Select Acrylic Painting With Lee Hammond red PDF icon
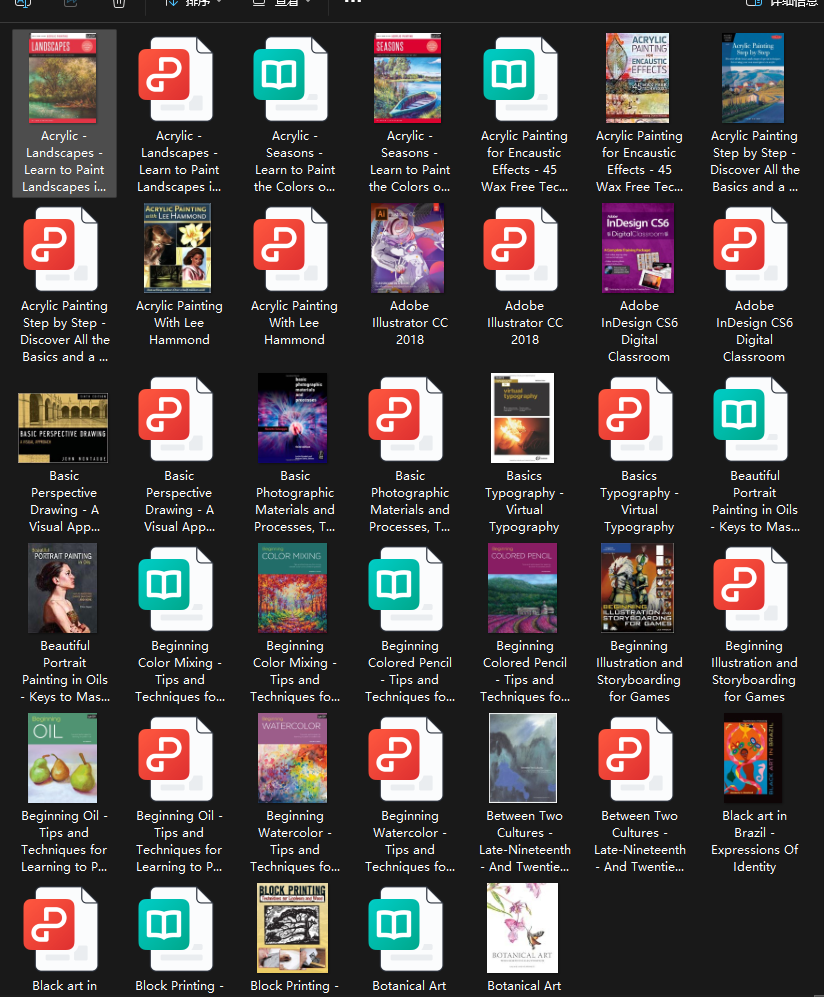This screenshot has height=997, width=824. click(x=291, y=249)
